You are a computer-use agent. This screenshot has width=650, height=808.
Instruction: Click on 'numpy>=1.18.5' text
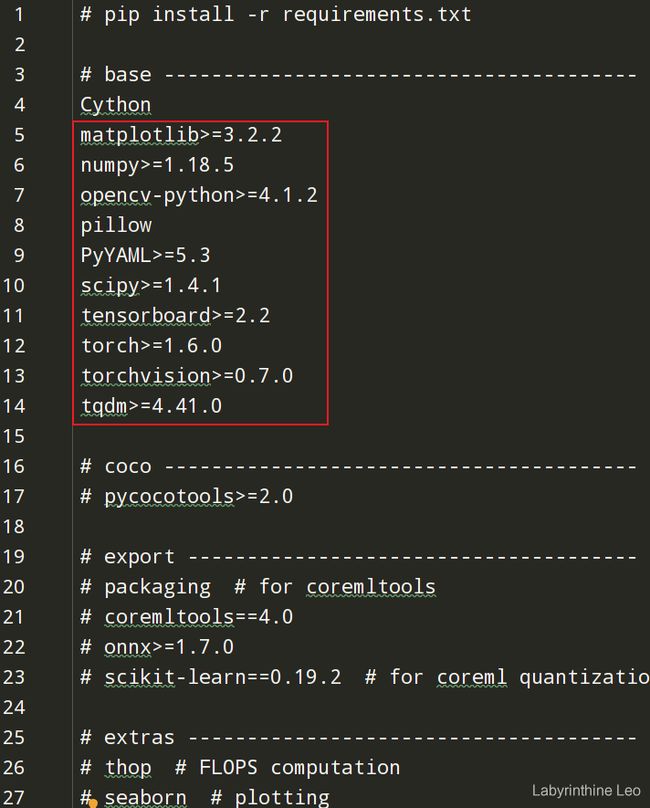pos(157,165)
